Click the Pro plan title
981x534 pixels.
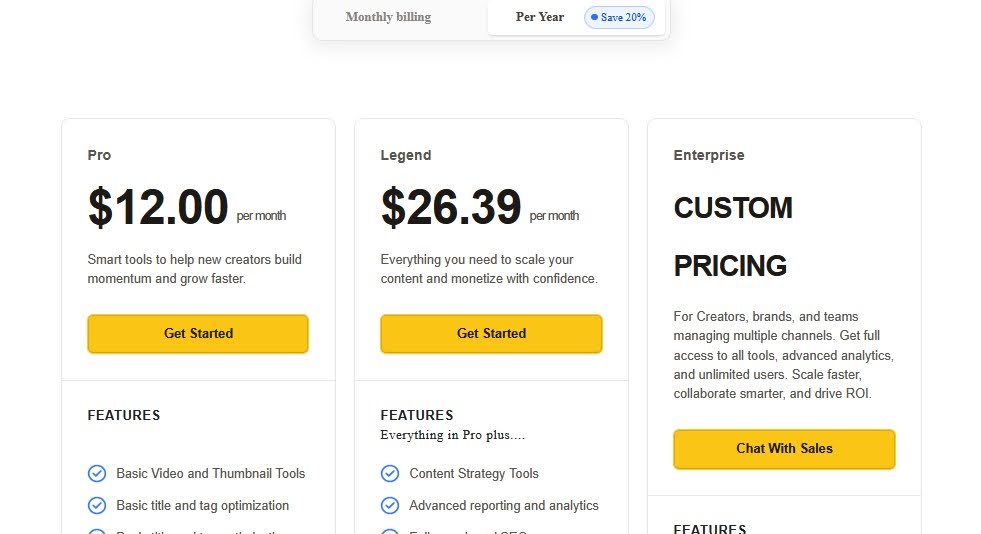tap(99, 155)
